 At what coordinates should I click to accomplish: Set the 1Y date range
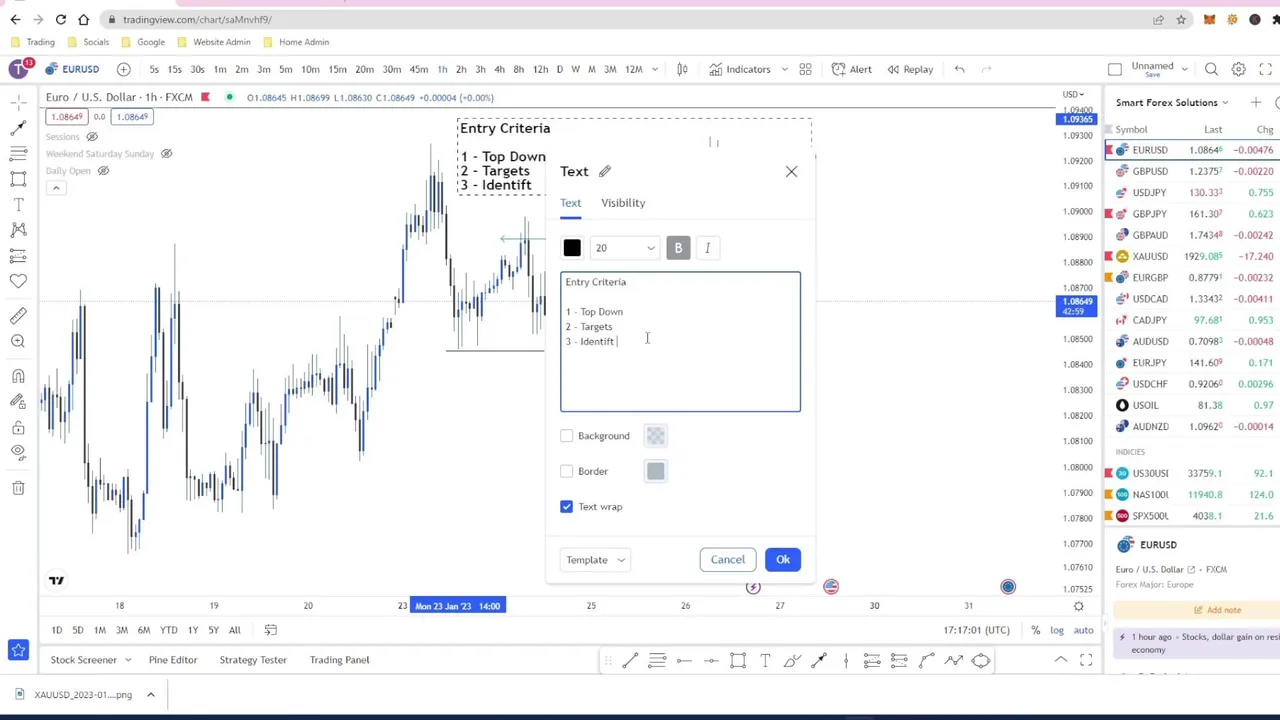(x=192, y=630)
